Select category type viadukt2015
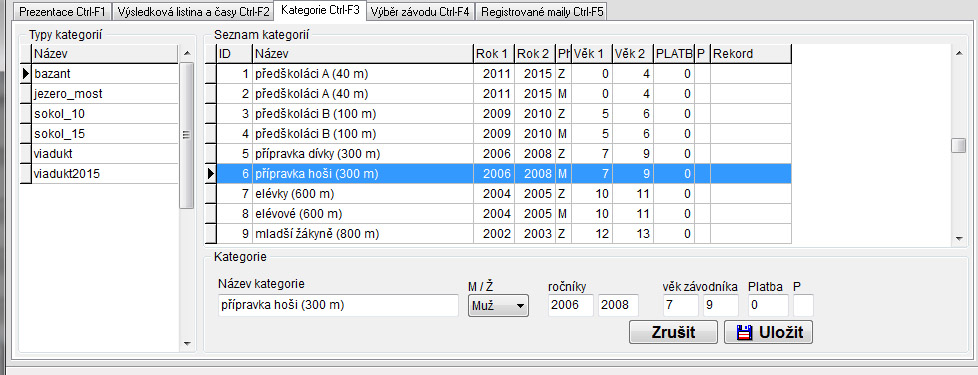Image resolution: width=978 pixels, height=375 pixels. [105, 173]
